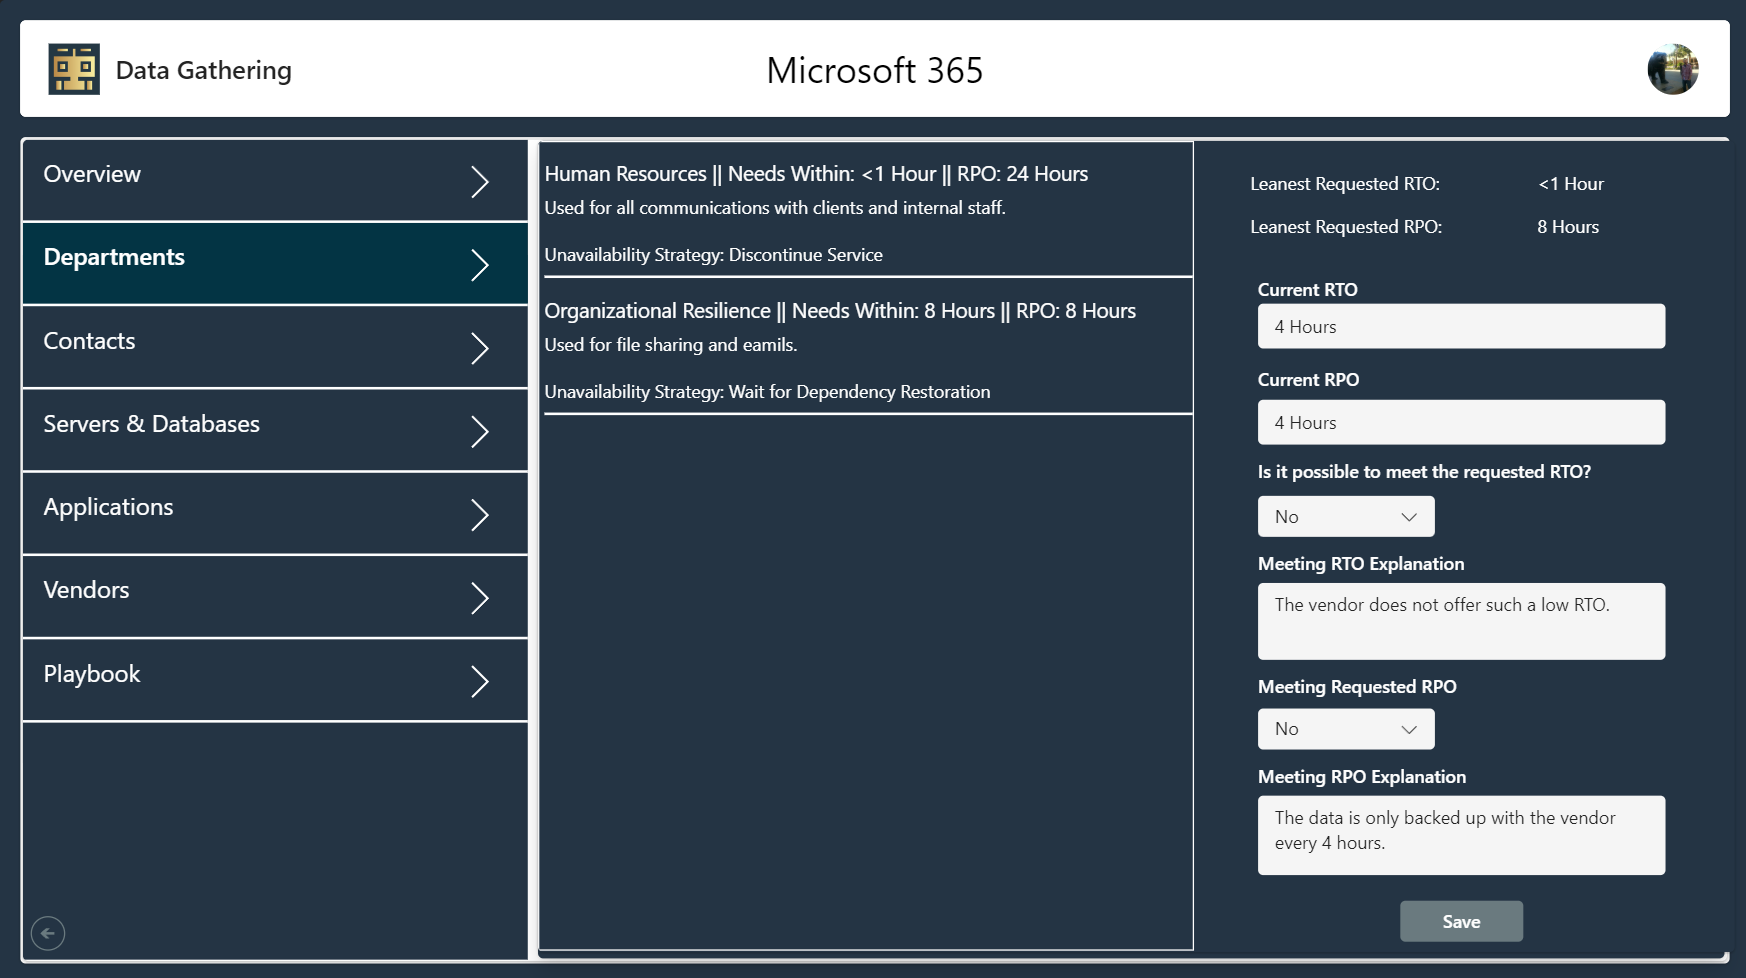Screen dimensions: 1746x978
Task: Click the Current RTO input field
Action: pos(1461,326)
